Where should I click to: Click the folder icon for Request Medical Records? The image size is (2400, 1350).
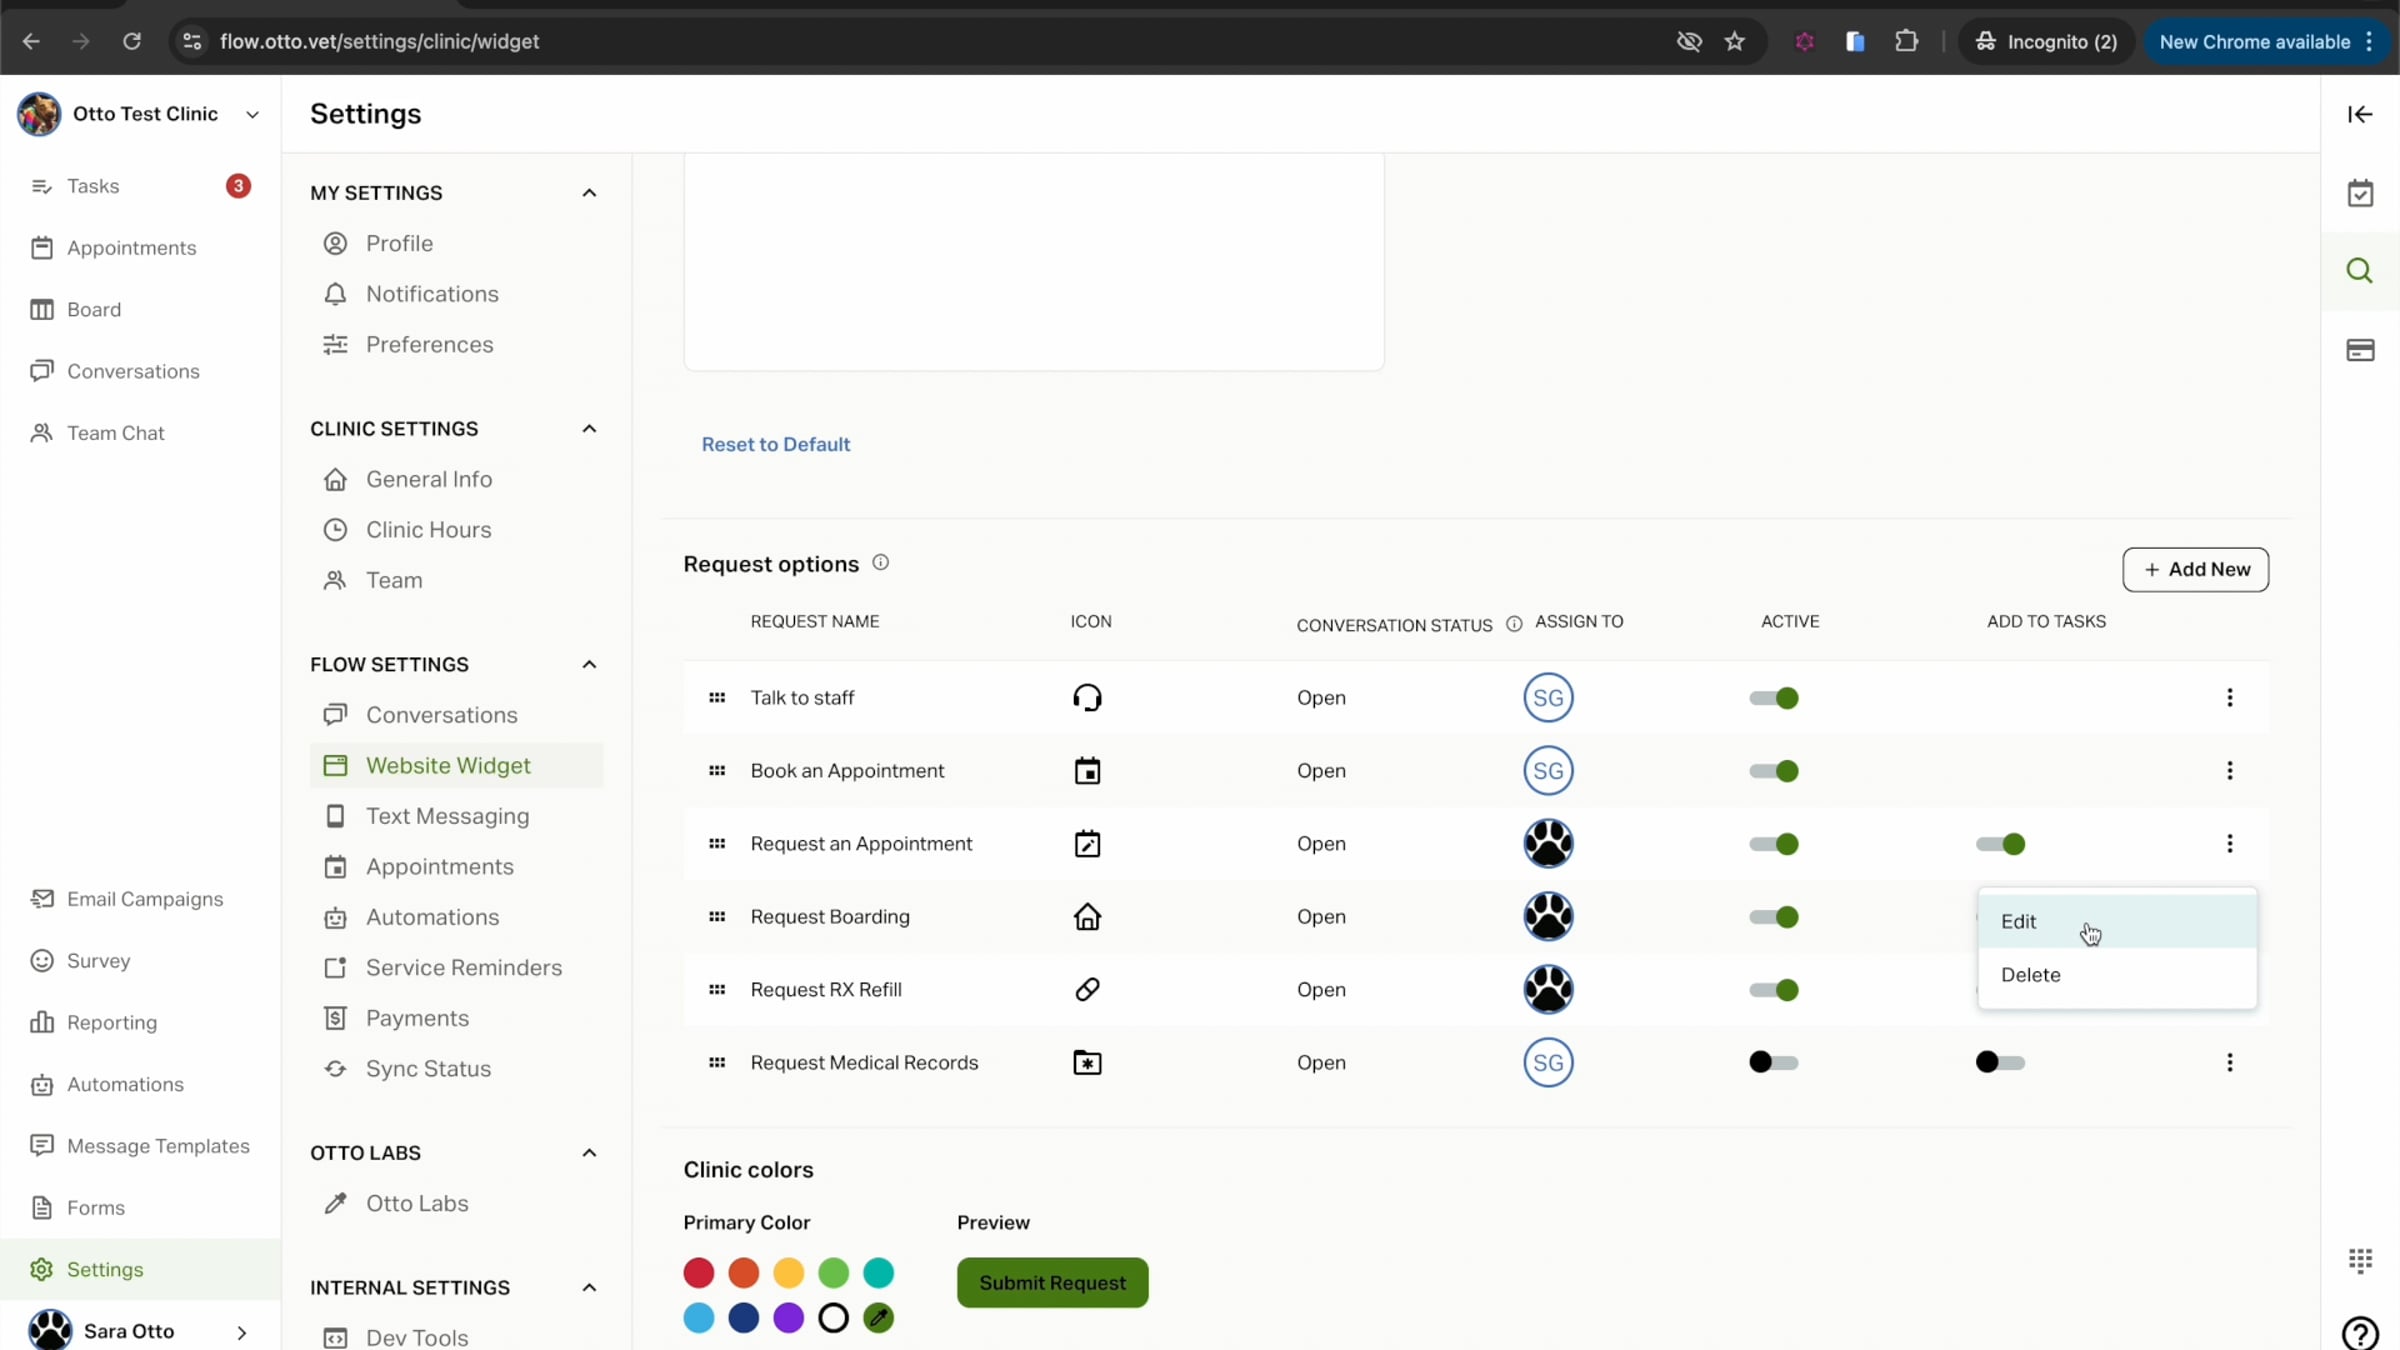(1087, 1063)
